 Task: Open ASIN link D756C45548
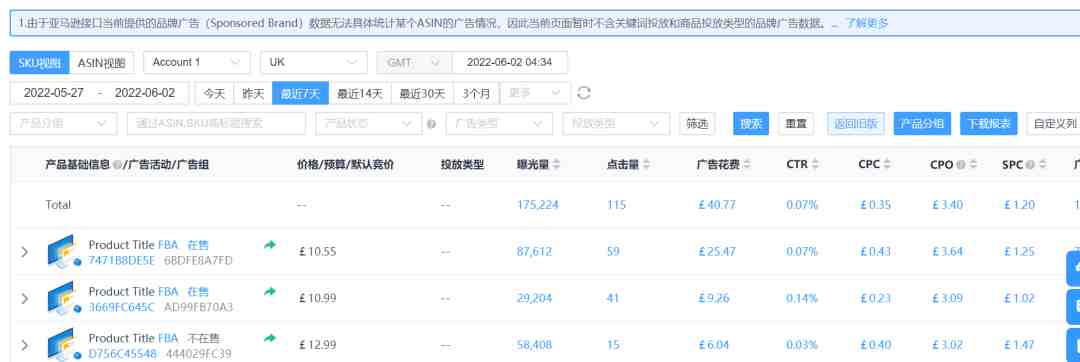[123, 354]
